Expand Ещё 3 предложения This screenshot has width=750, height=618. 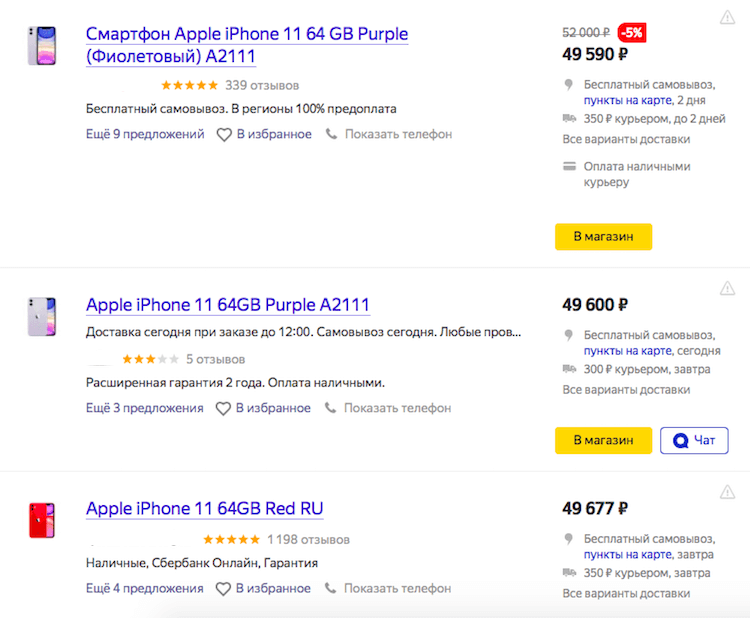click(x=144, y=408)
